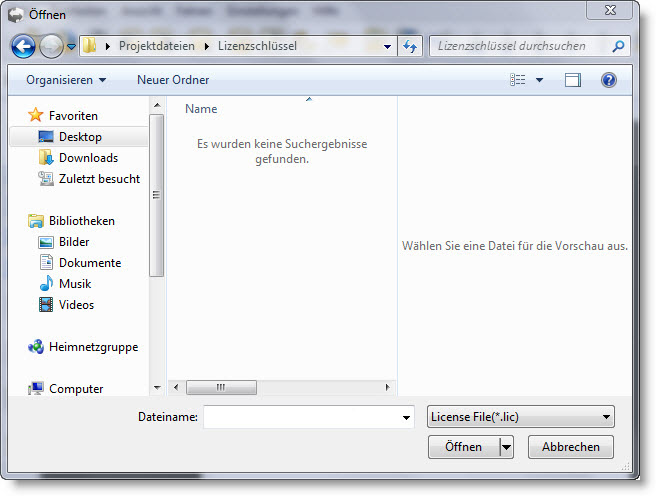Select Musik library in sidebar

(x=75, y=284)
